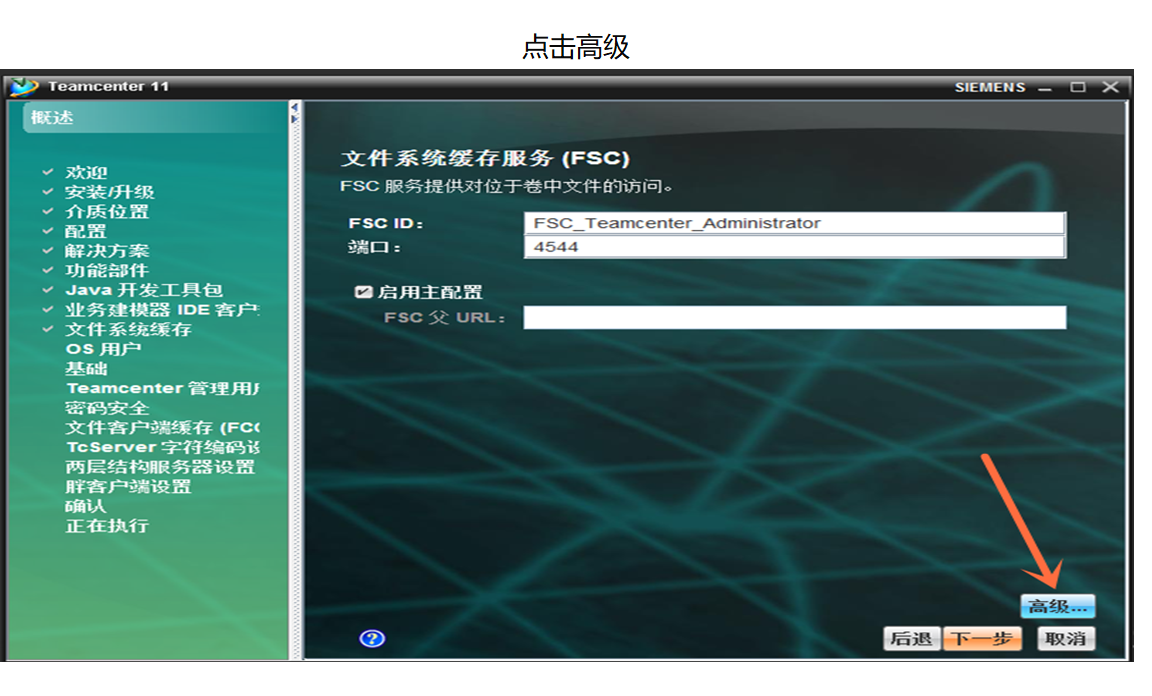Maximize the Teamcenter 11 window
The height and width of the screenshot is (696, 1152).
tap(1078, 87)
